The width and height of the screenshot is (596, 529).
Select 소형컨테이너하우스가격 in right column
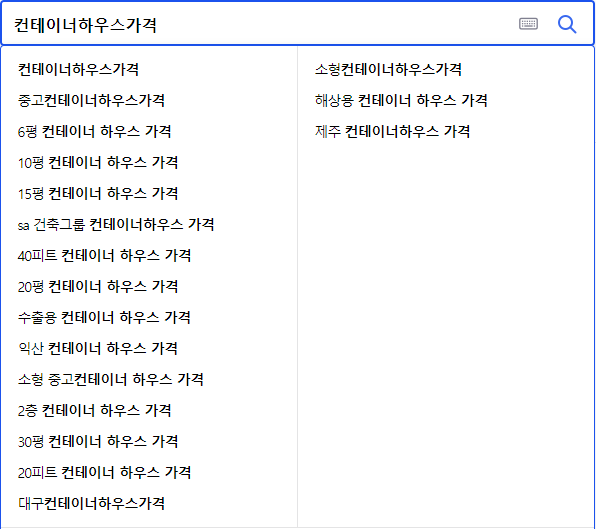tap(388, 70)
